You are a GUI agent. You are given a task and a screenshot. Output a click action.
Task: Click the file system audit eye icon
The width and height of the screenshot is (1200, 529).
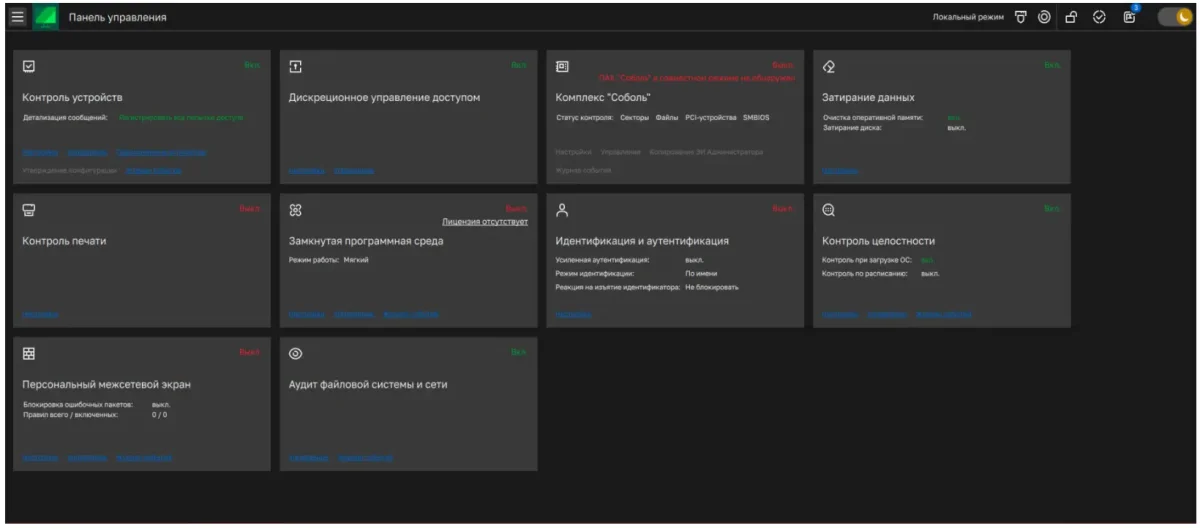[x=295, y=353]
